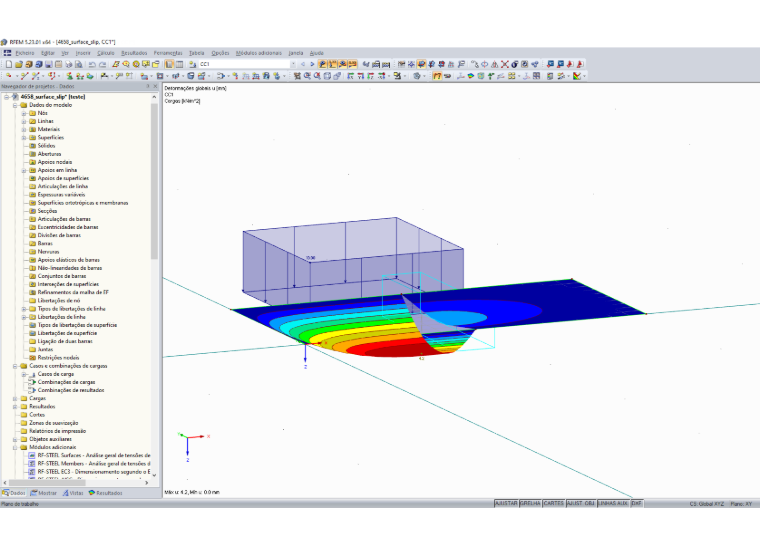
Task: Open a file using the folder icon
Action: pos(18,64)
